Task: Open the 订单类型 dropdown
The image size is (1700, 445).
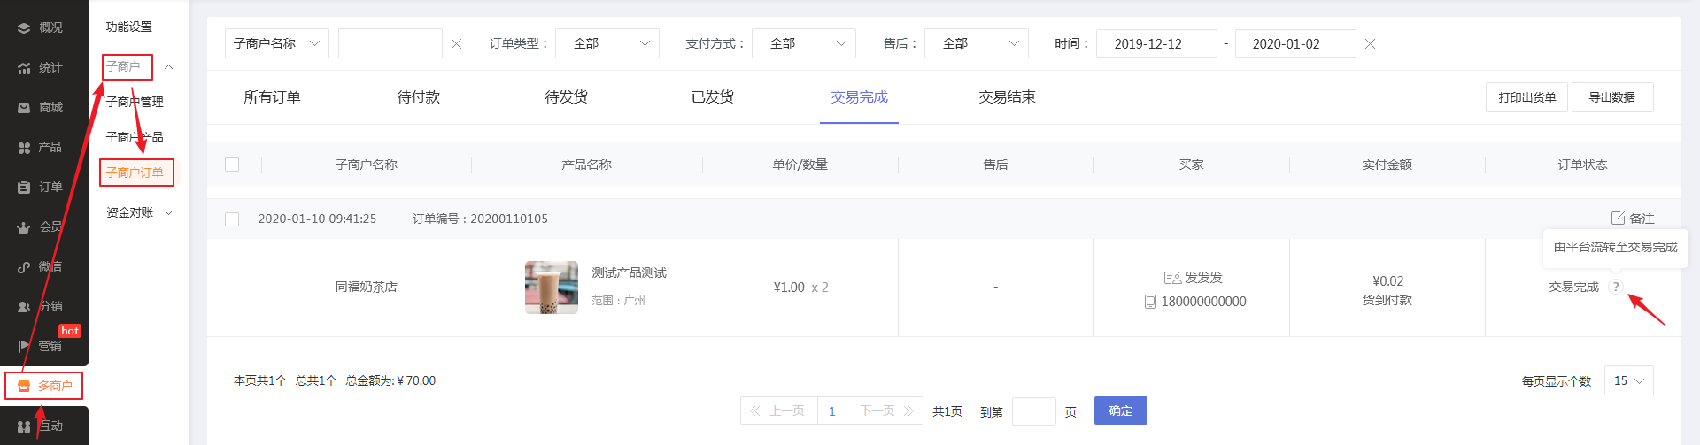Action: coord(608,44)
